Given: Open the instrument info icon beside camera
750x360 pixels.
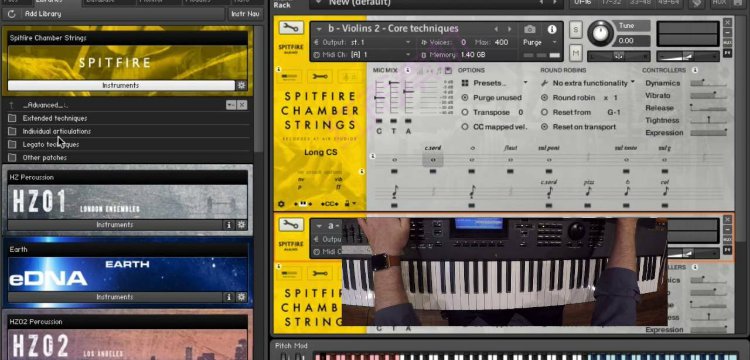Looking at the screenshot, I should 552,29.
